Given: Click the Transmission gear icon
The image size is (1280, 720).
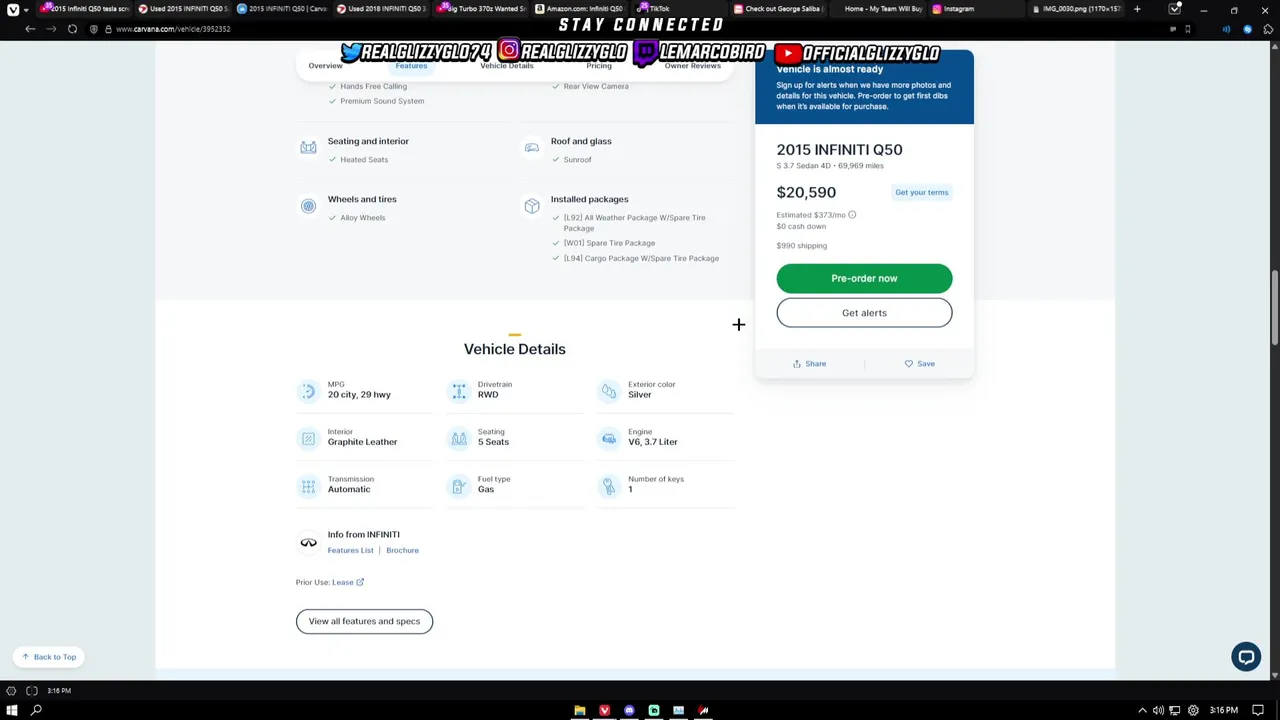Looking at the screenshot, I should (x=308, y=486).
